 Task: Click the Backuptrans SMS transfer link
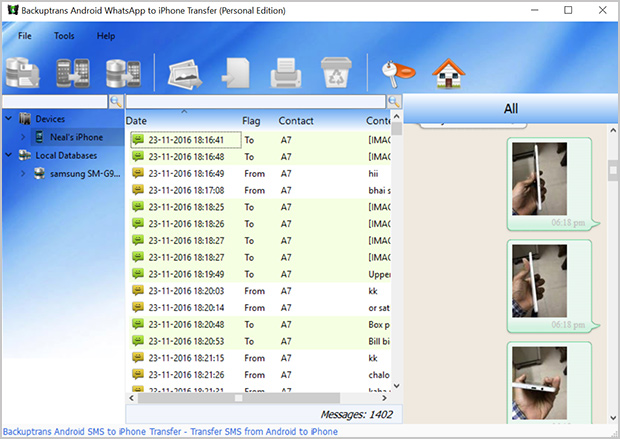[x=169, y=432]
